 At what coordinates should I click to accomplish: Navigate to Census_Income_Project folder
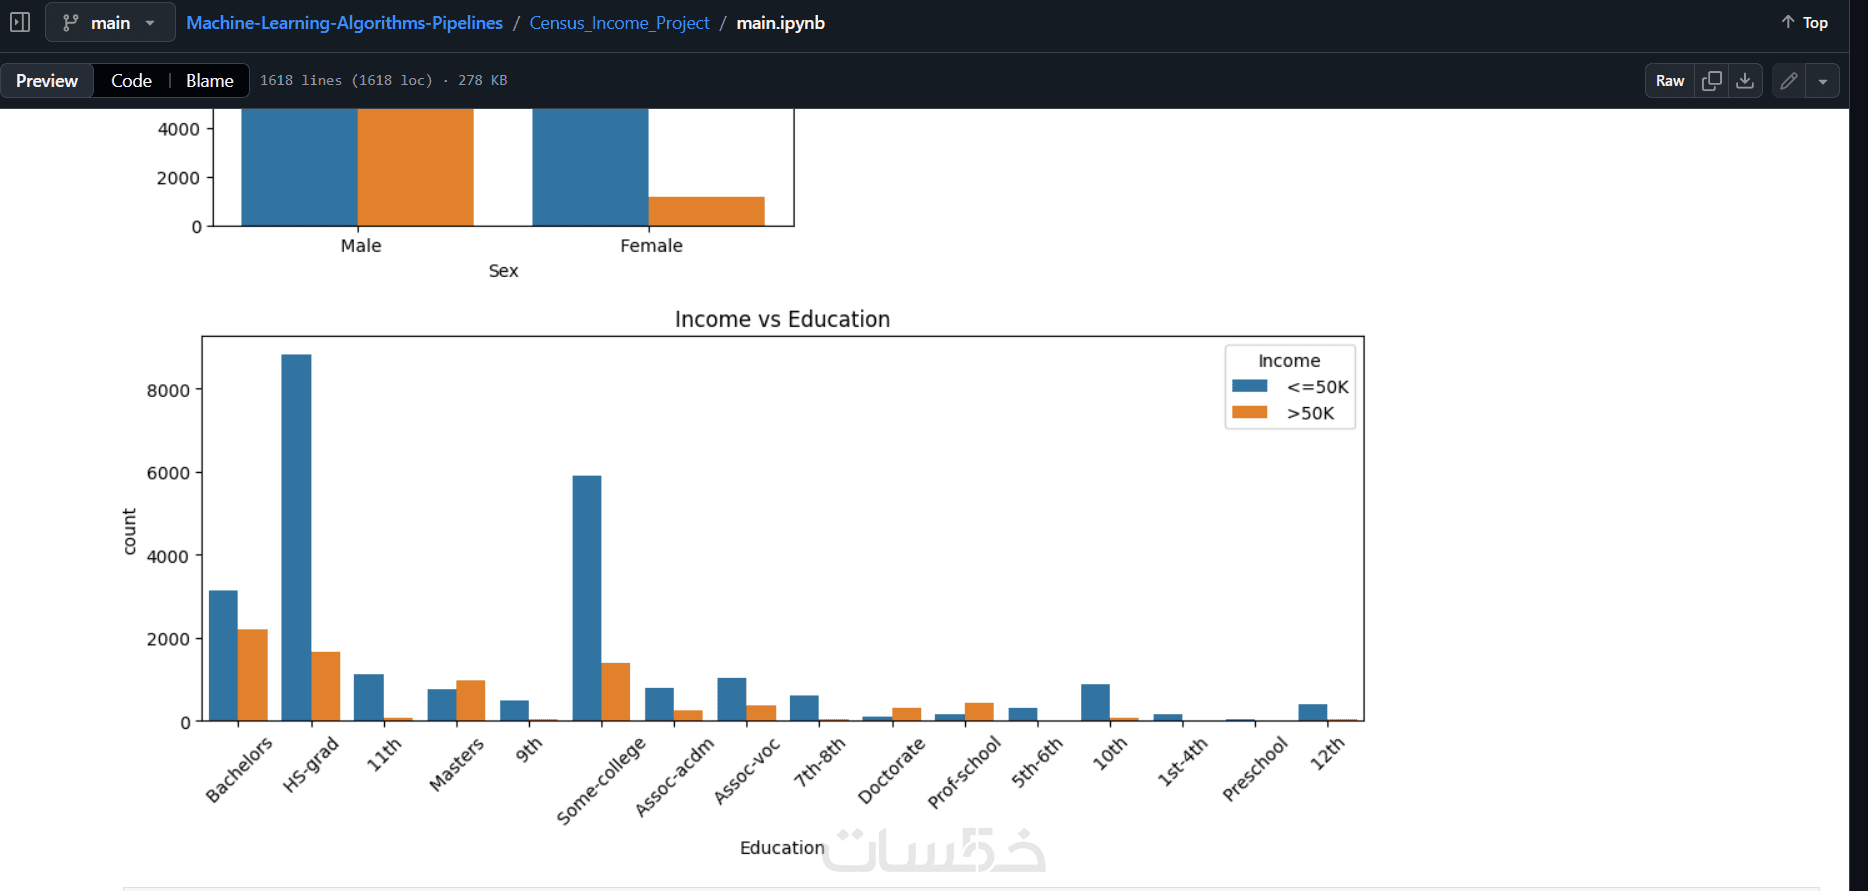pyautogui.click(x=619, y=23)
